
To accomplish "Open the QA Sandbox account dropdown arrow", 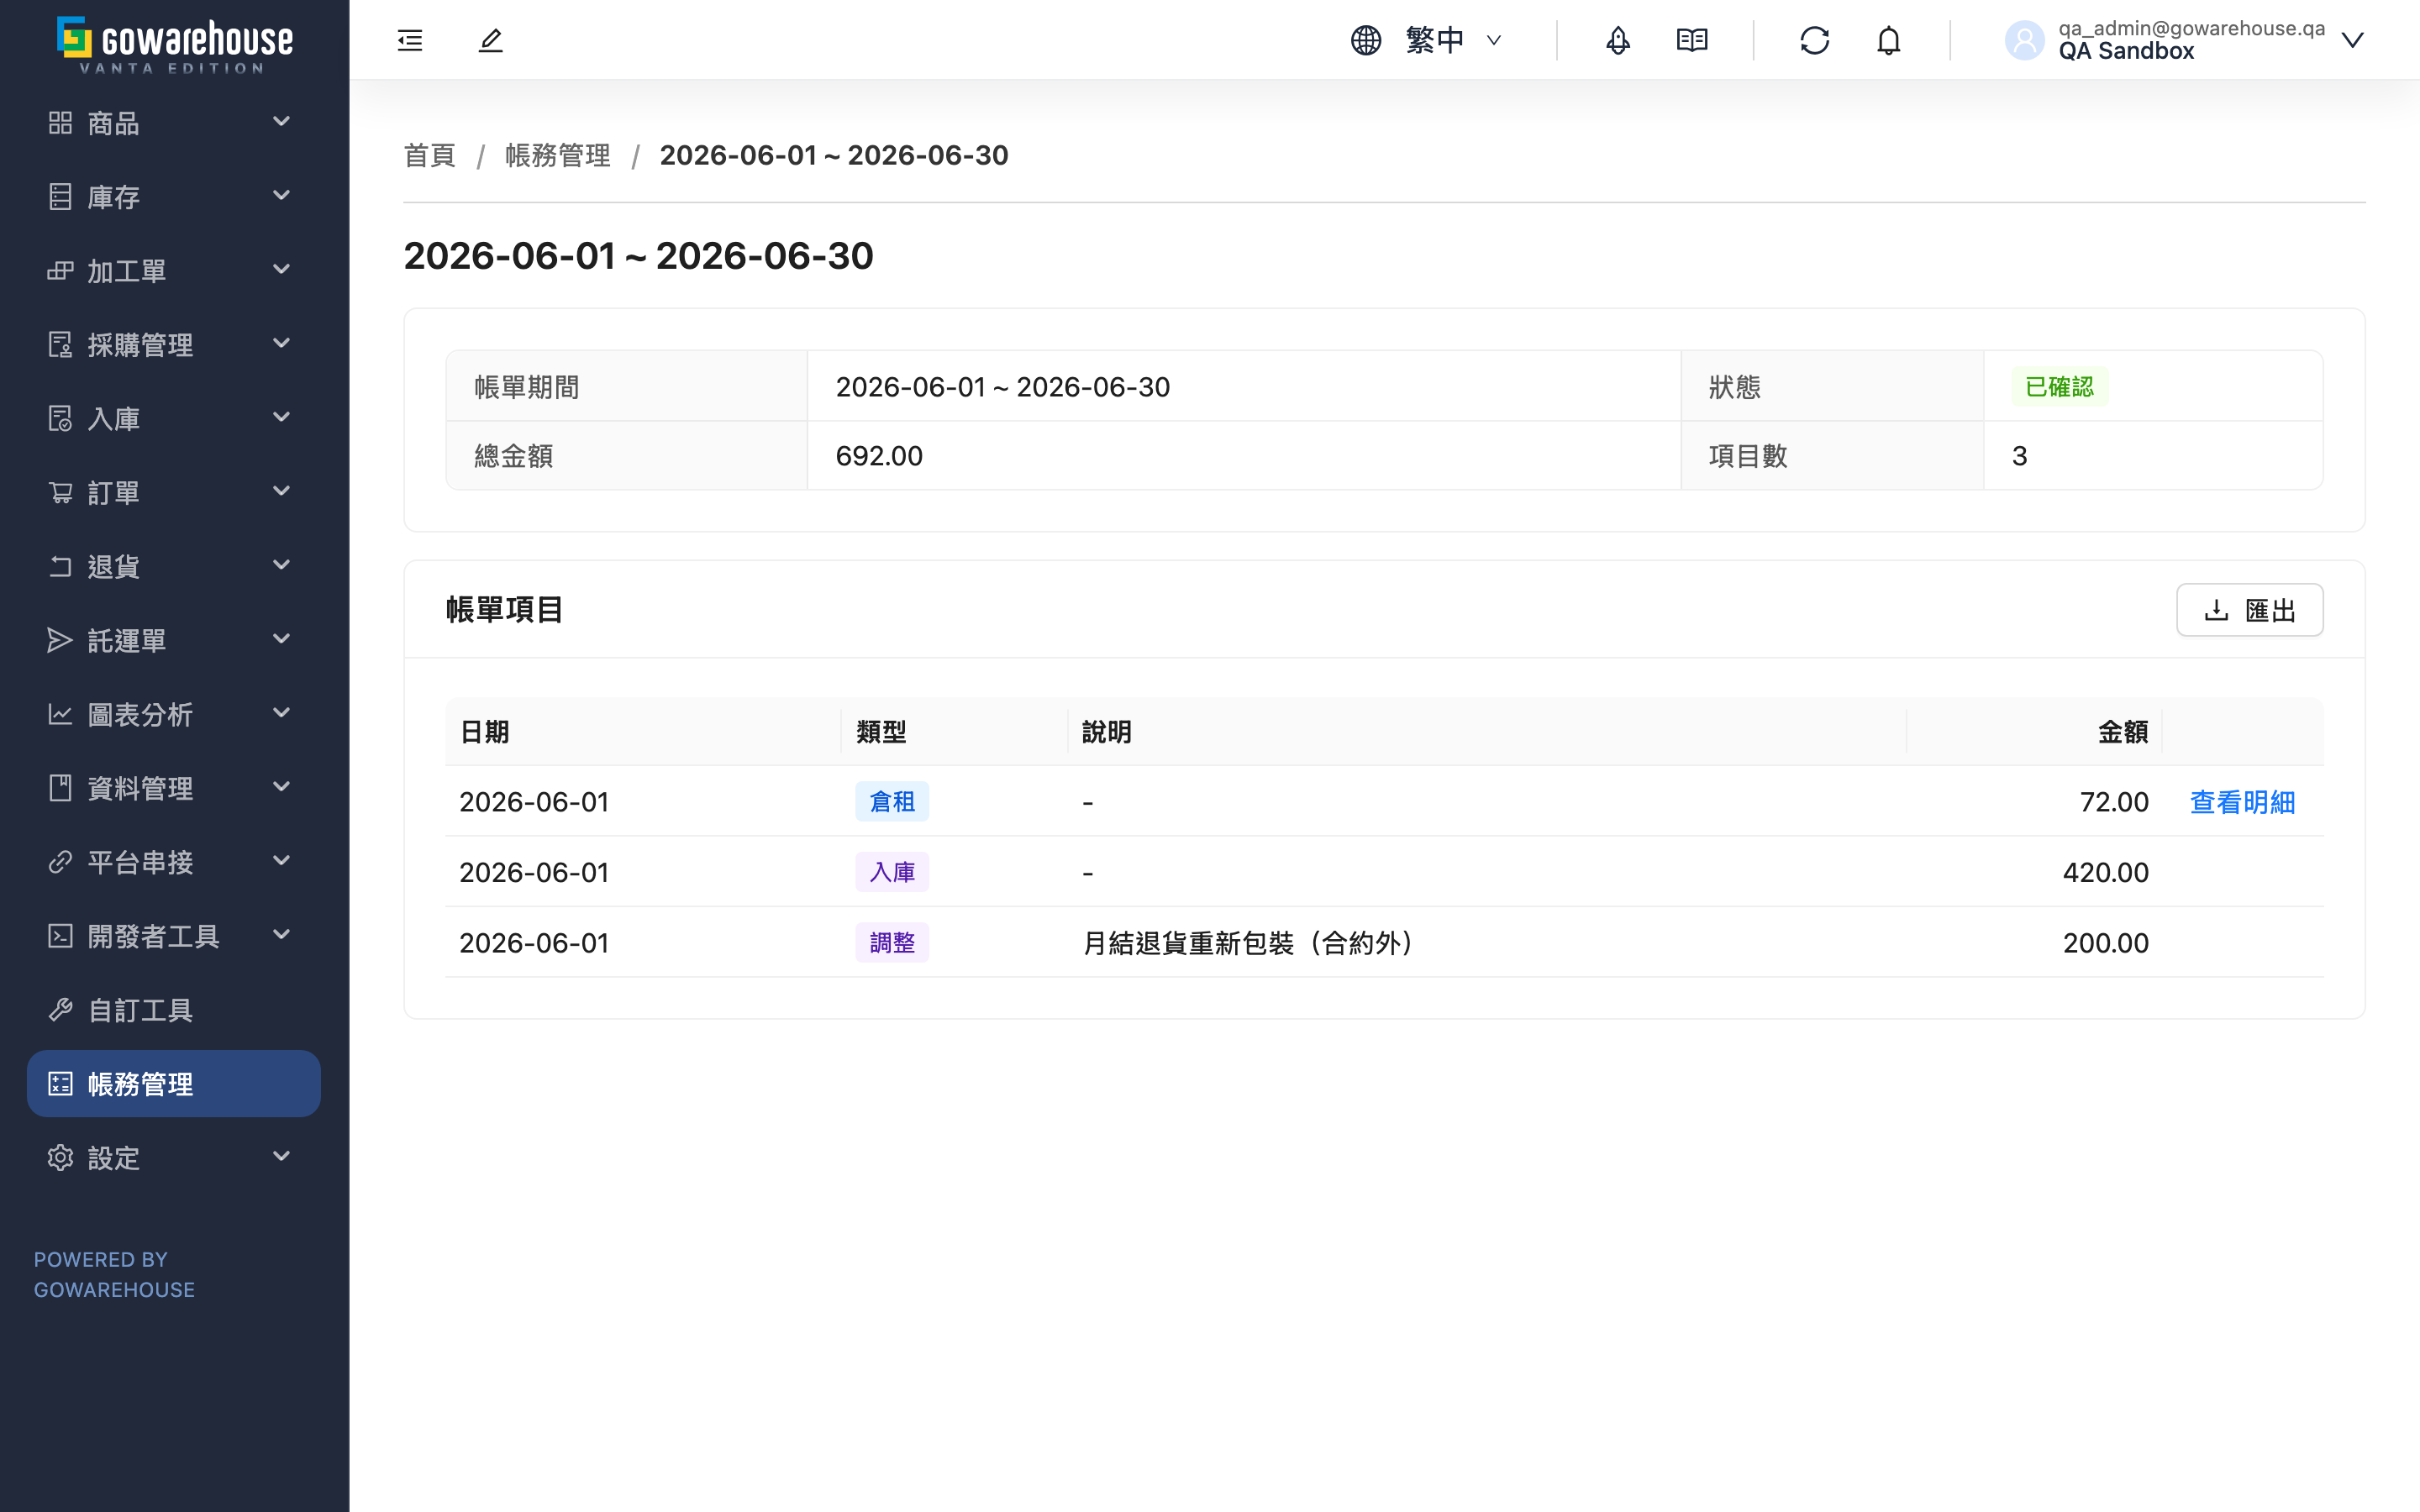I will tap(2353, 40).
